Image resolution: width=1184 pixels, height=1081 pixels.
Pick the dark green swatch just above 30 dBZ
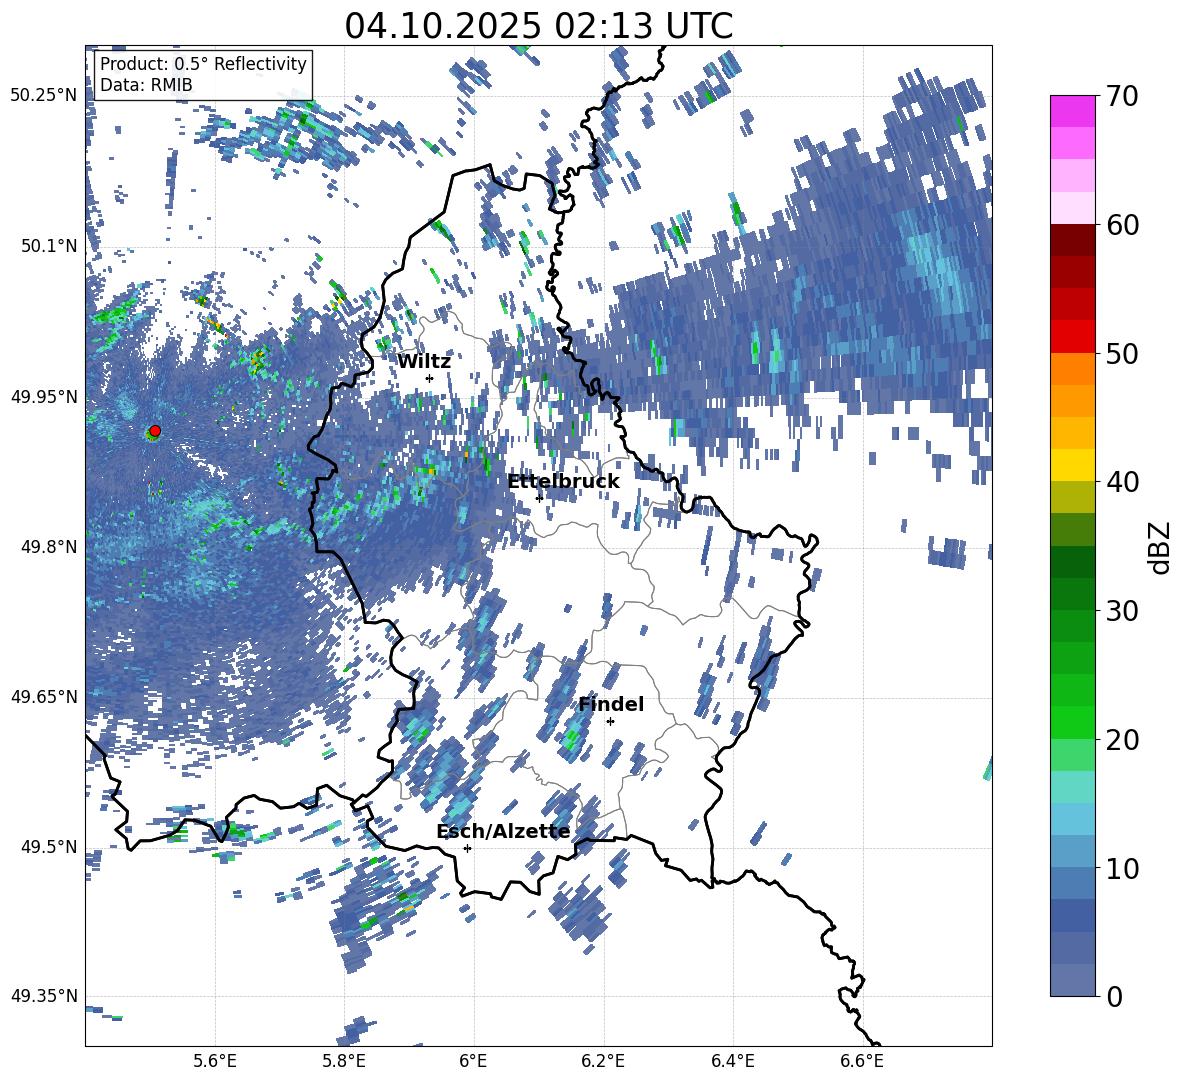[1072, 594]
